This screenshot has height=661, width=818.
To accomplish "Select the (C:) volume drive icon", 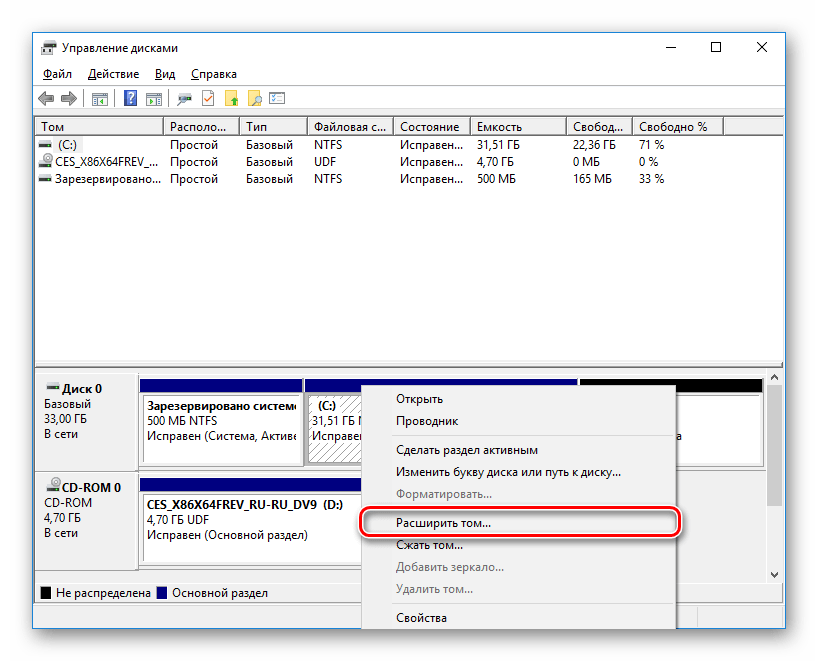I will (x=45, y=144).
